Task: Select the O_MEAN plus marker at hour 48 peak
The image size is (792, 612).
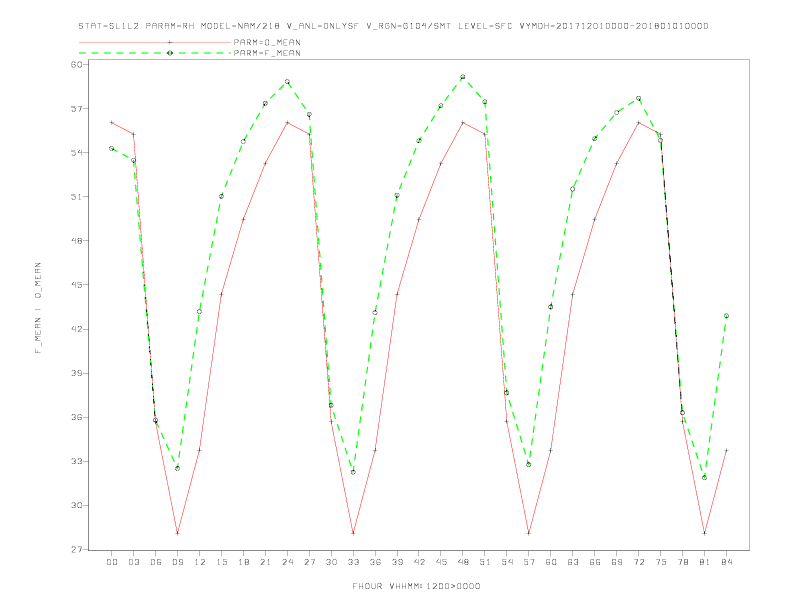Action: [x=463, y=122]
